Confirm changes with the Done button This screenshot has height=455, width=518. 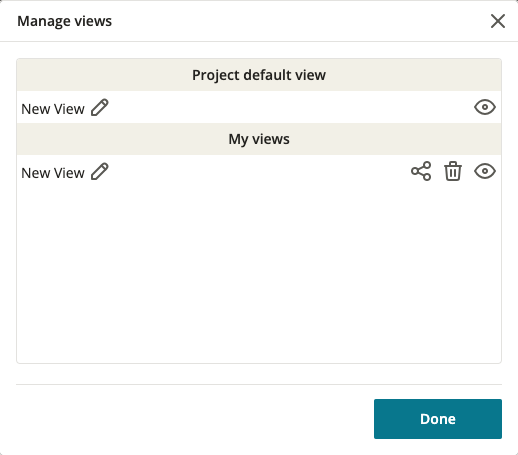(438, 419)
